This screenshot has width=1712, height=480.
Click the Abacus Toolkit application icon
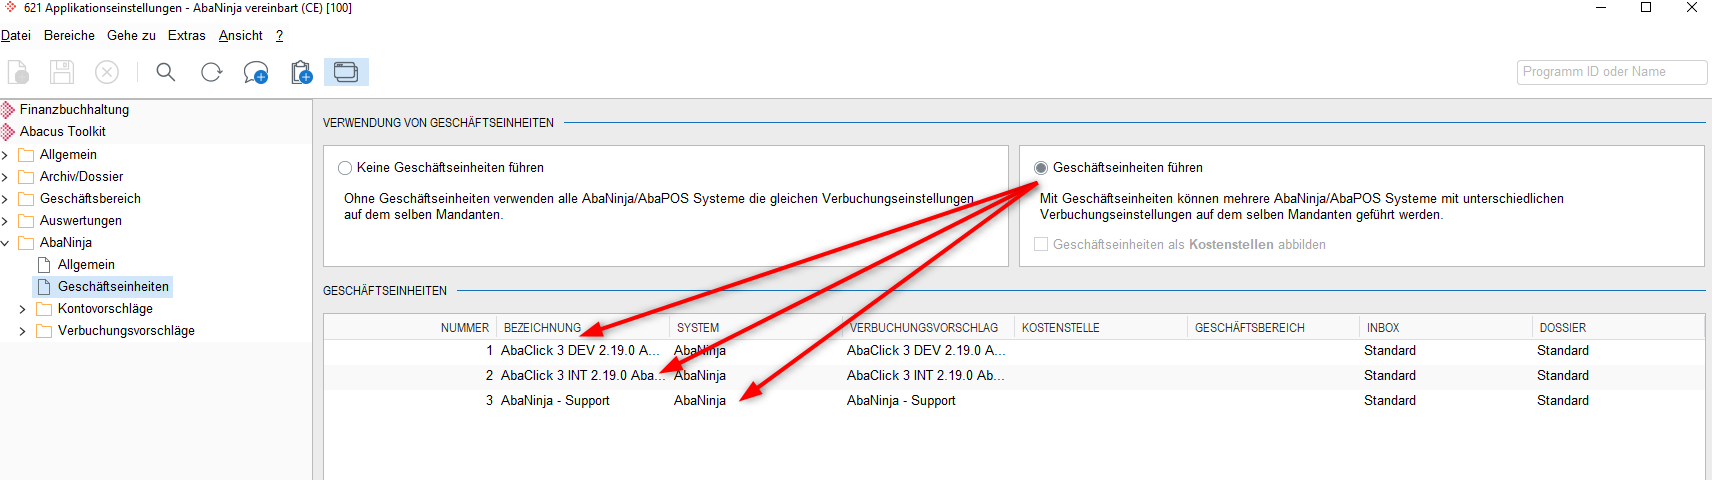tap(8, 131)
